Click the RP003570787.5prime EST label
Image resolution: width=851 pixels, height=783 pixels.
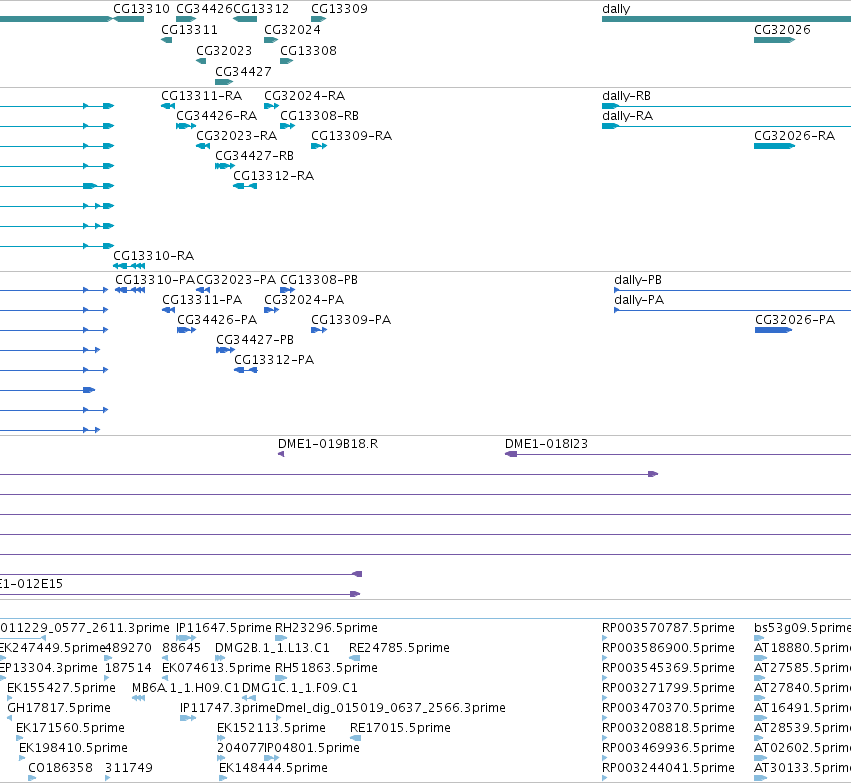pyautogui.click(x=668, y=627)
